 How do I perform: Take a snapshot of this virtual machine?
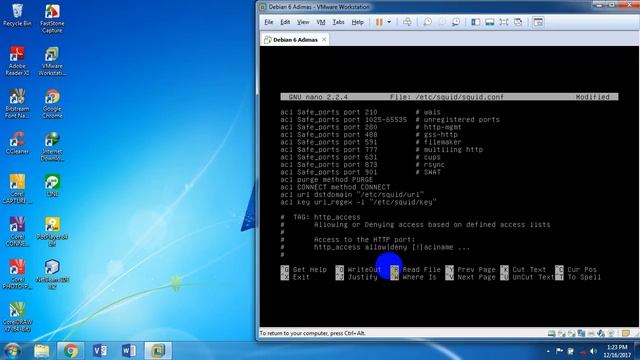pyautogui.click(x=427, y=22)
